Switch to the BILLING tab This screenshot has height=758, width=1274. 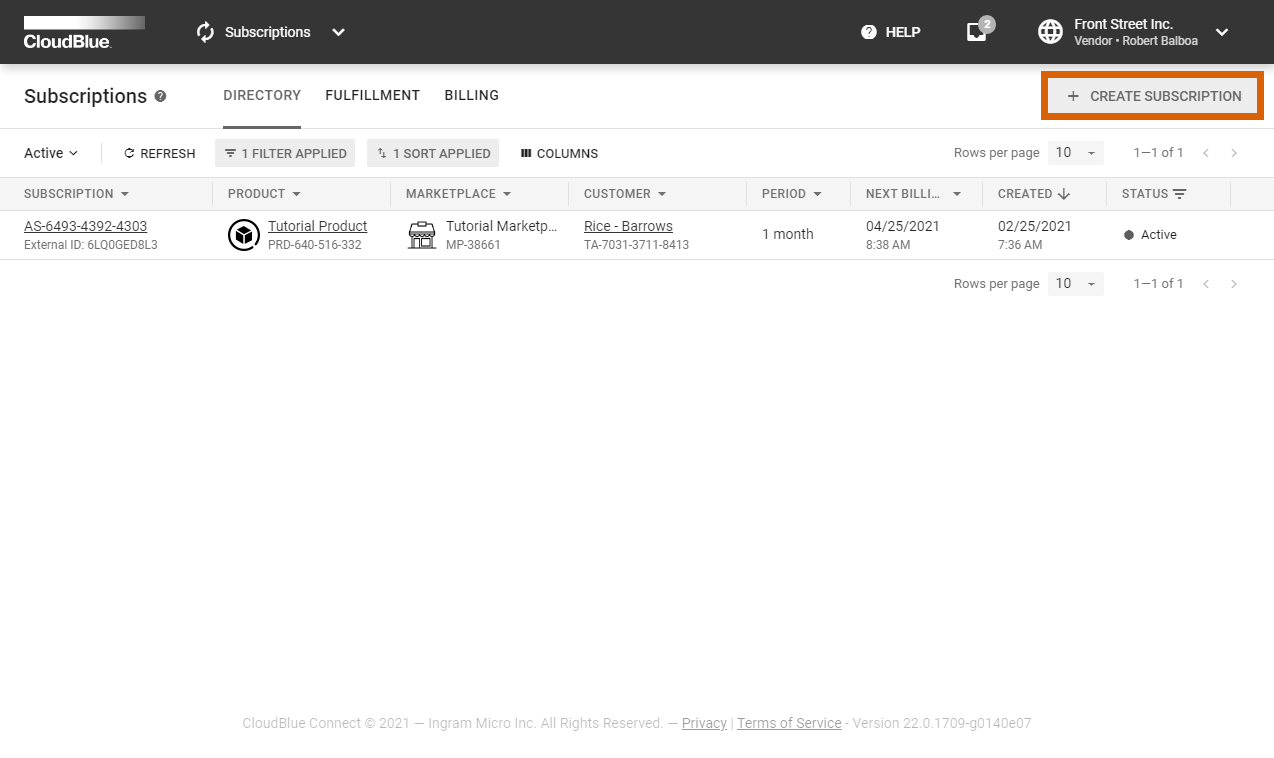(x=471, y=95)
